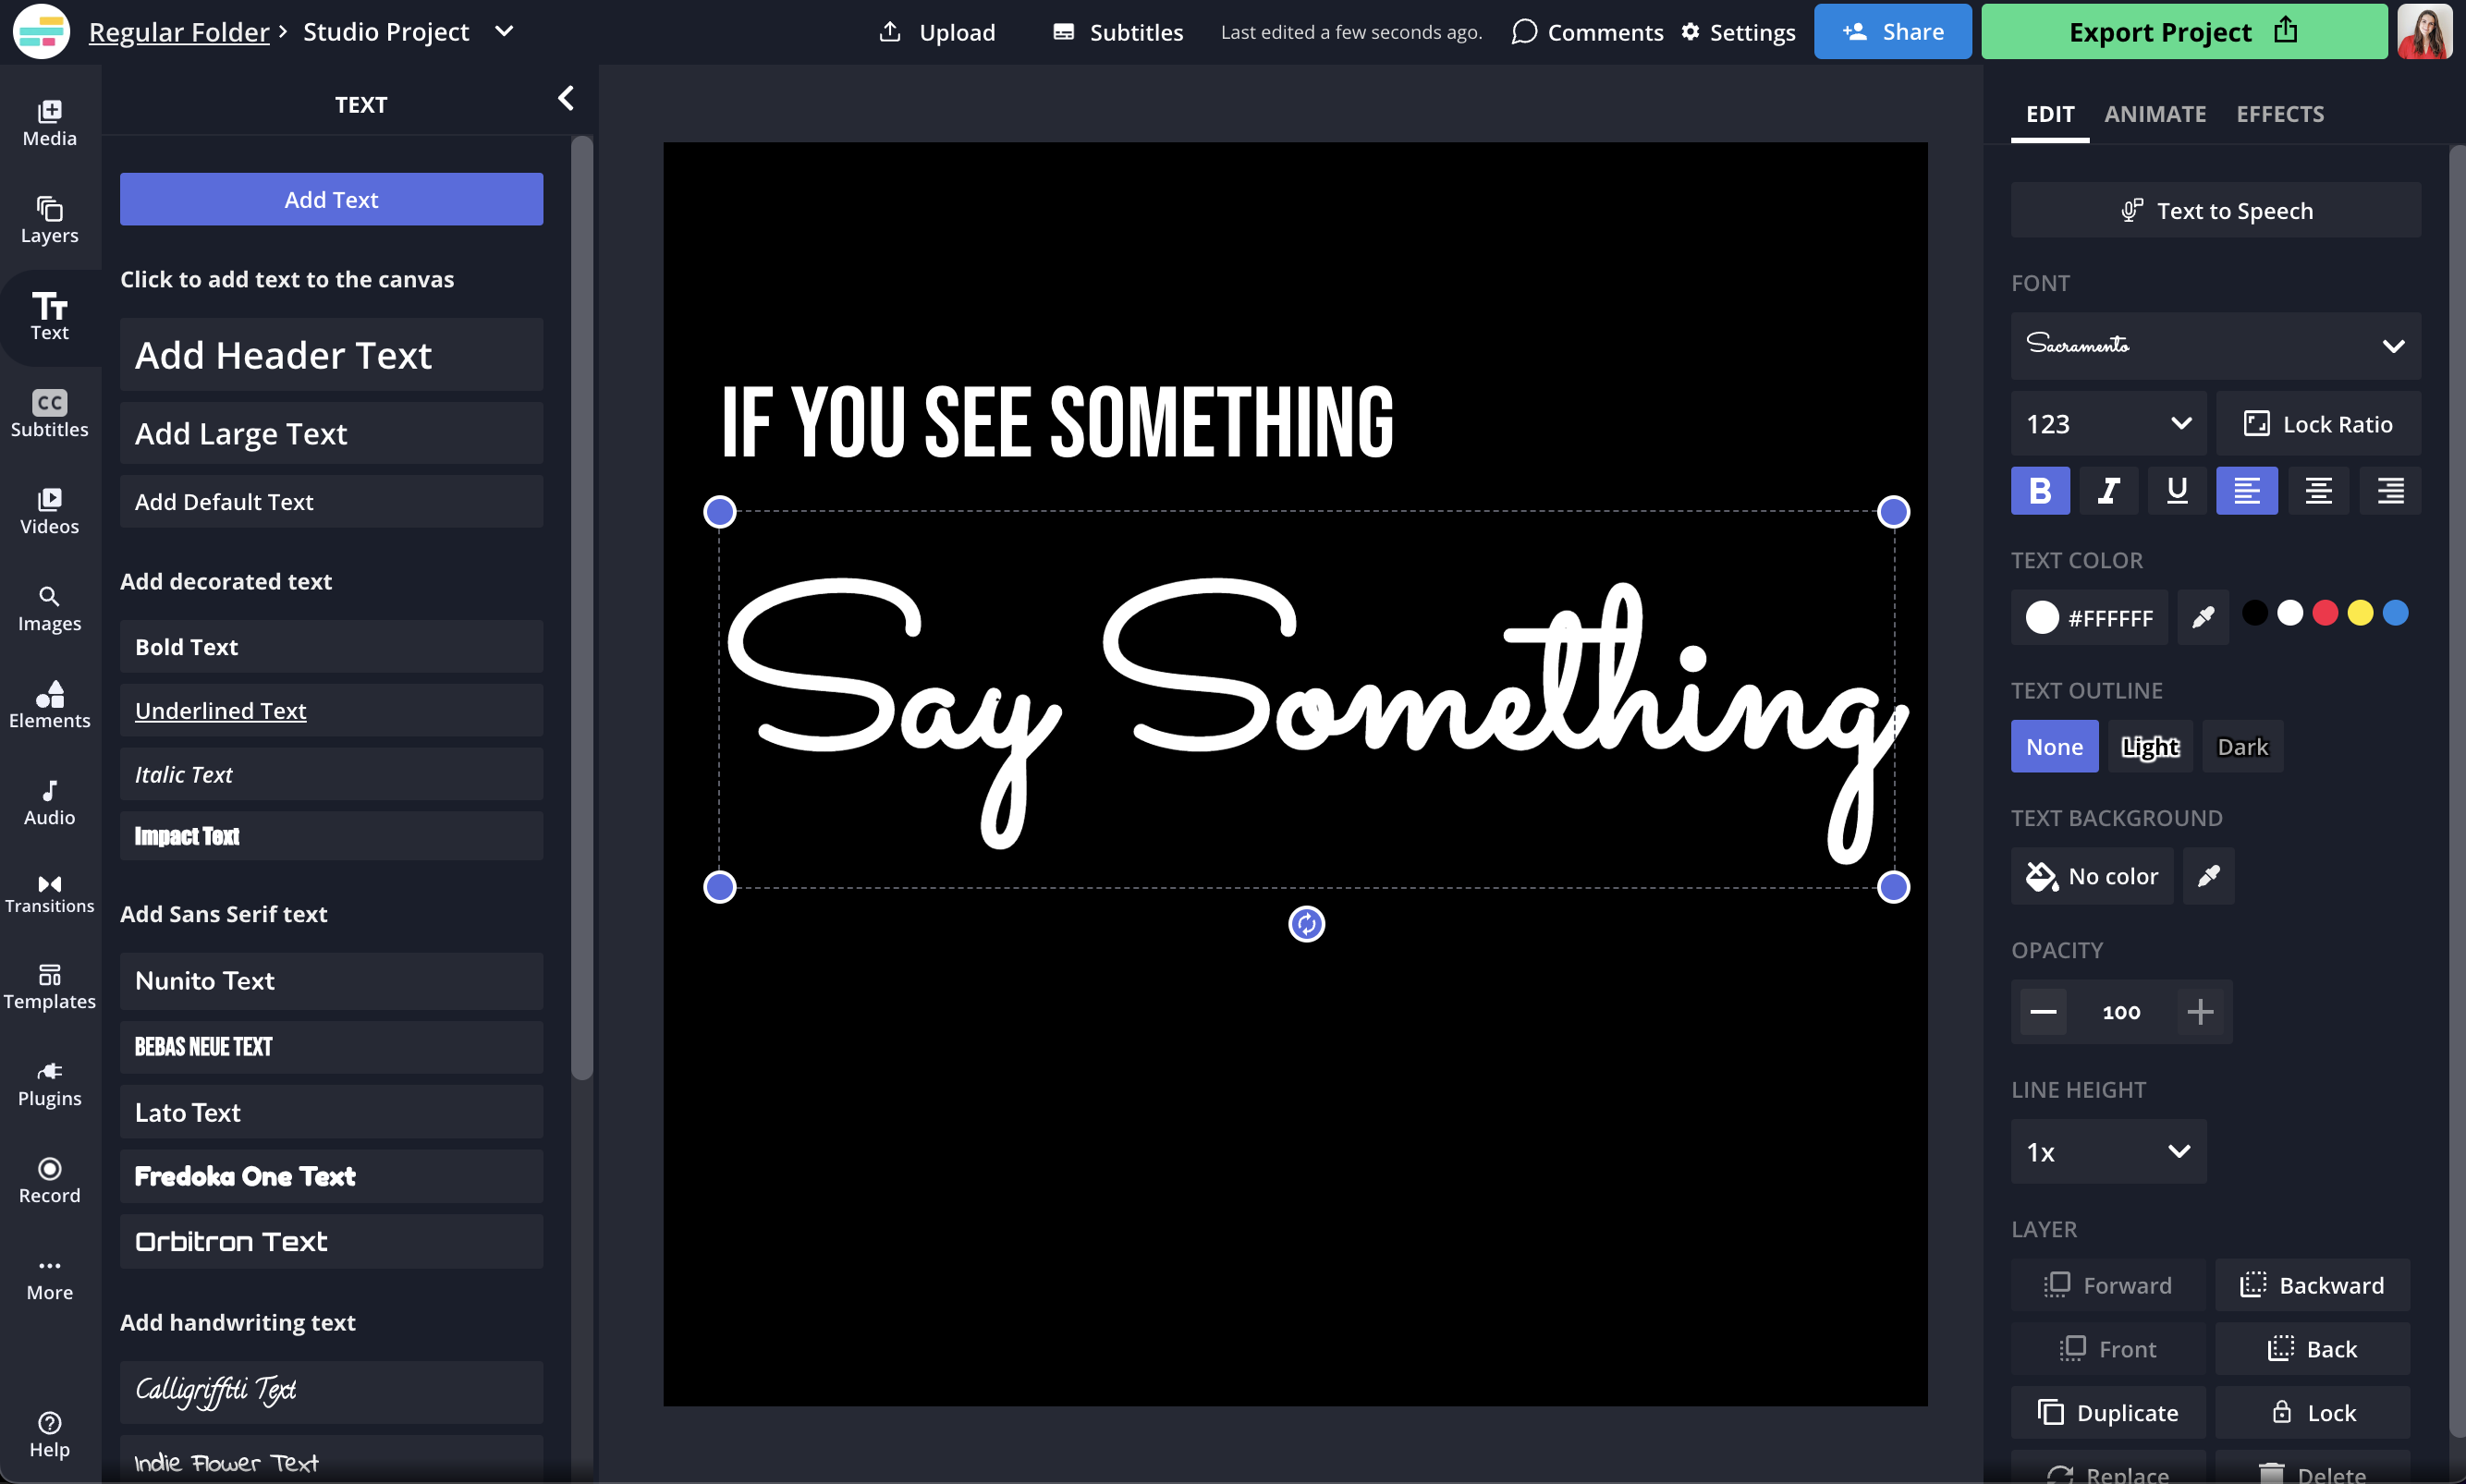Open the Transitions panel

48,890
